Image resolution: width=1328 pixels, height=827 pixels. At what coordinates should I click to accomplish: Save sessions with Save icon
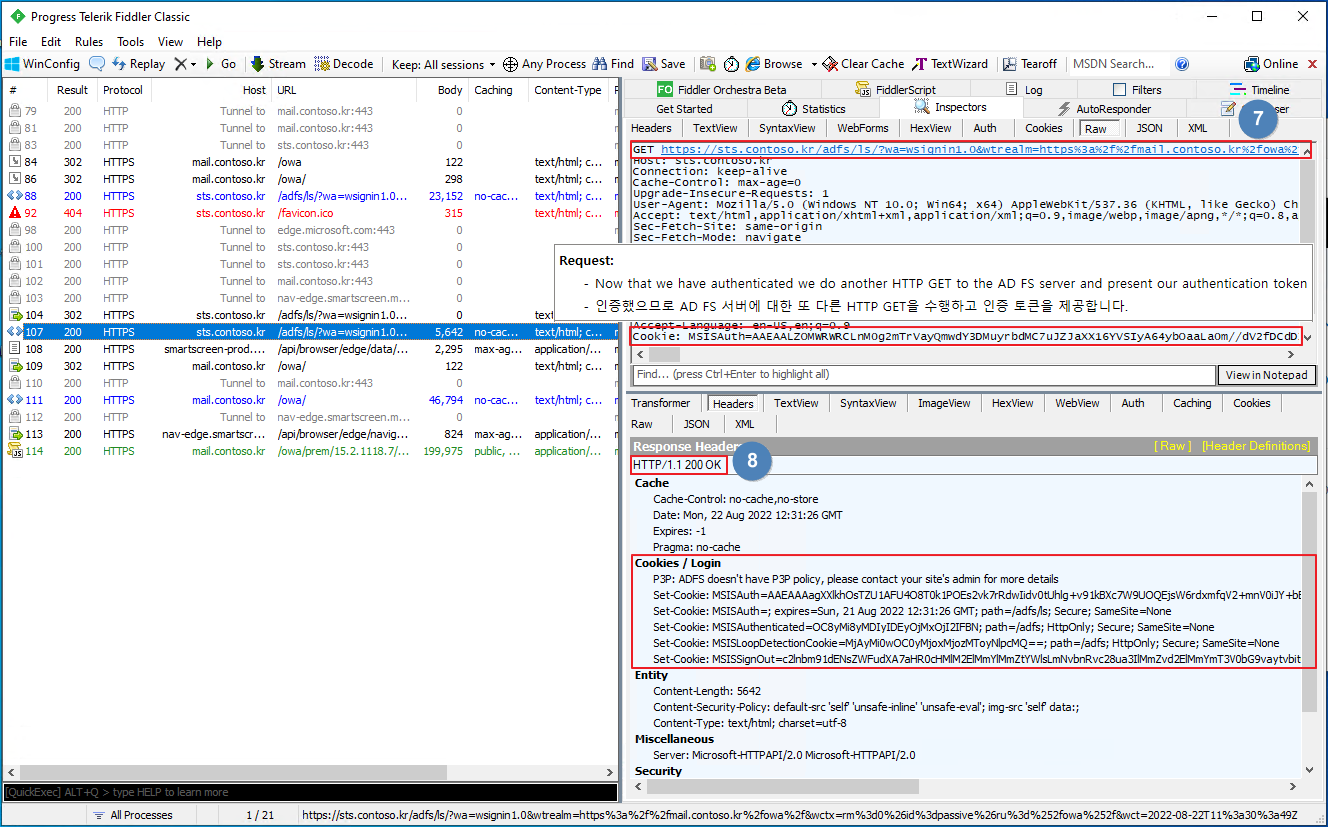point(664,64)
